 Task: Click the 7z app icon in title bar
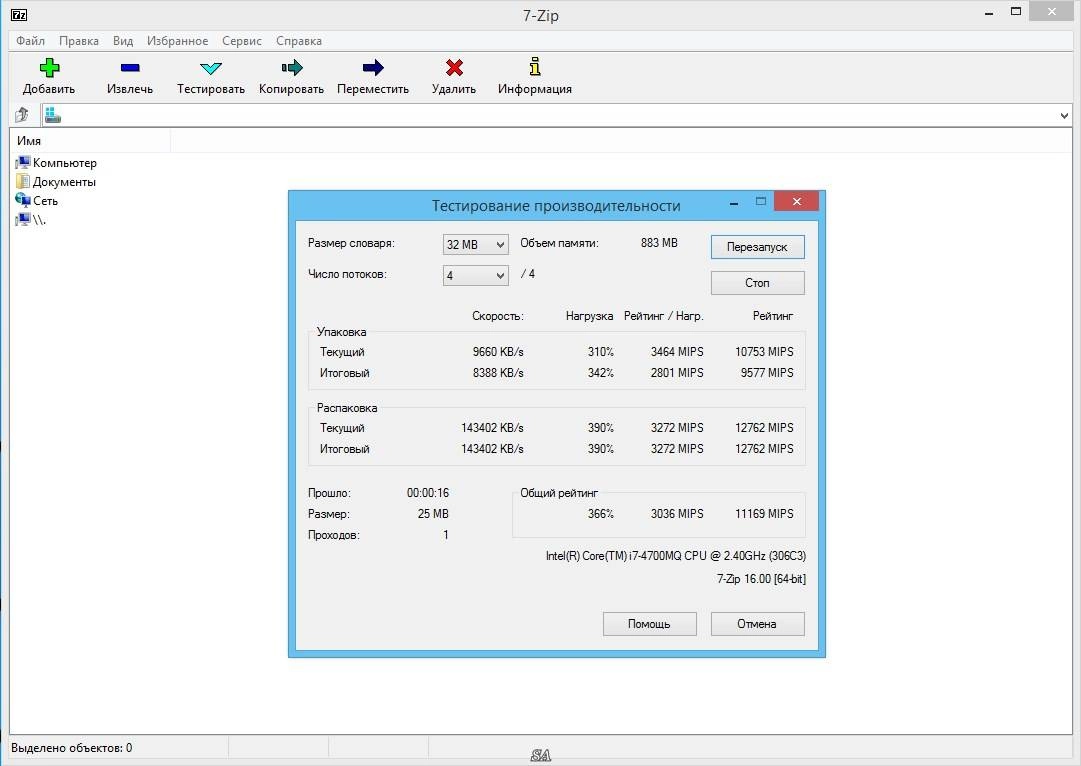tap(19, 14)
